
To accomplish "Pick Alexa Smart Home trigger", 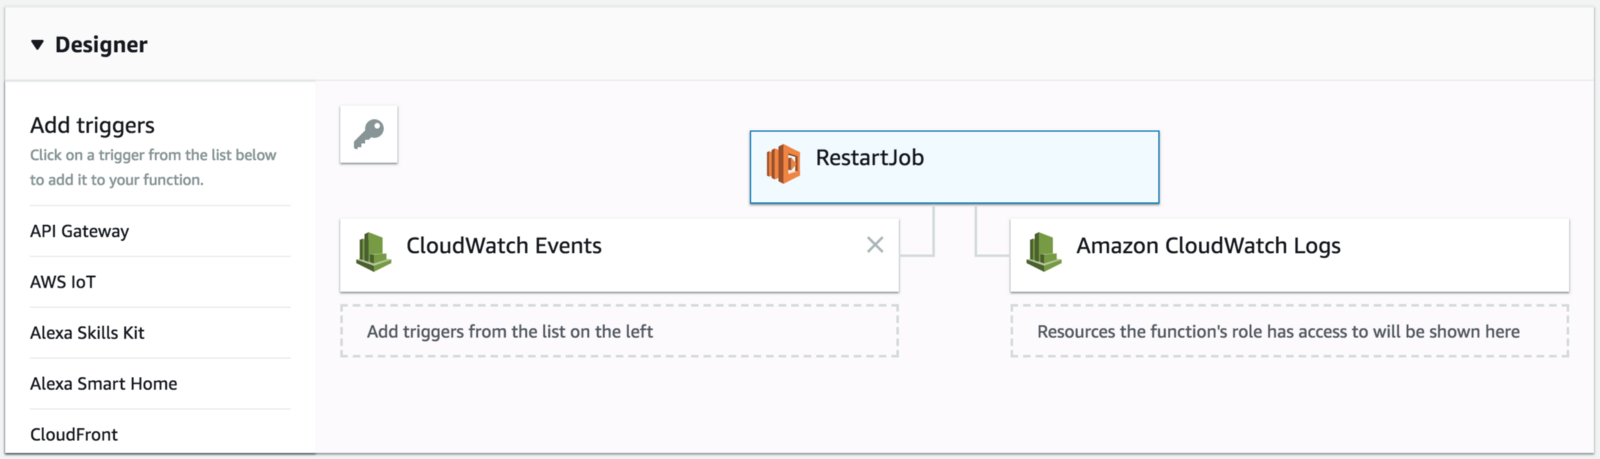I will (103, 384).
